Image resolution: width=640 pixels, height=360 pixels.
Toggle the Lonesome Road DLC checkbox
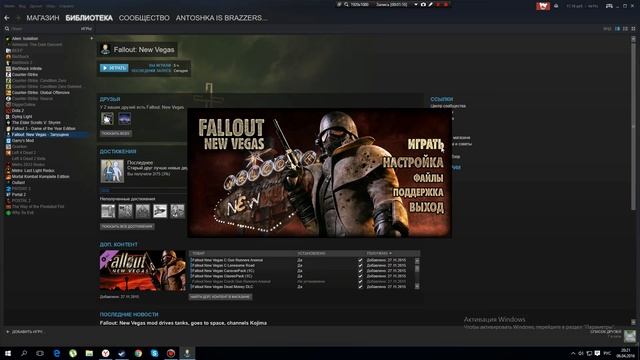tap(360, 265)
